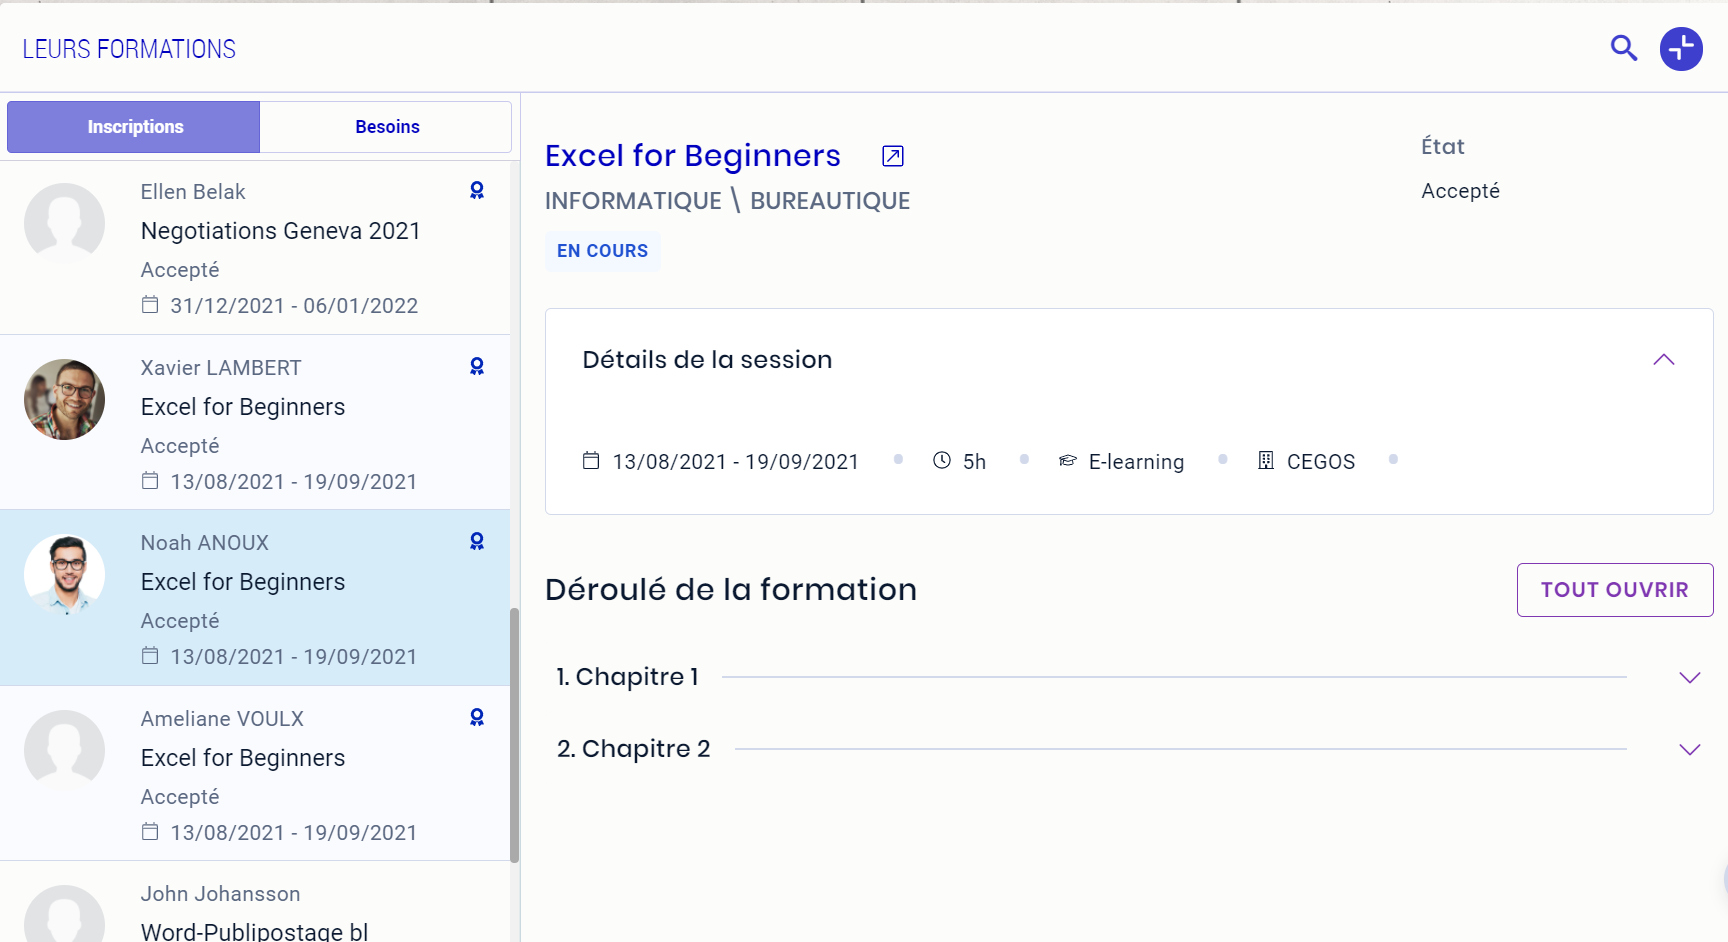Click the EN COURS status badge
Image resolution: width=1728 pixels, height=942 pixels.
(603, 251)
